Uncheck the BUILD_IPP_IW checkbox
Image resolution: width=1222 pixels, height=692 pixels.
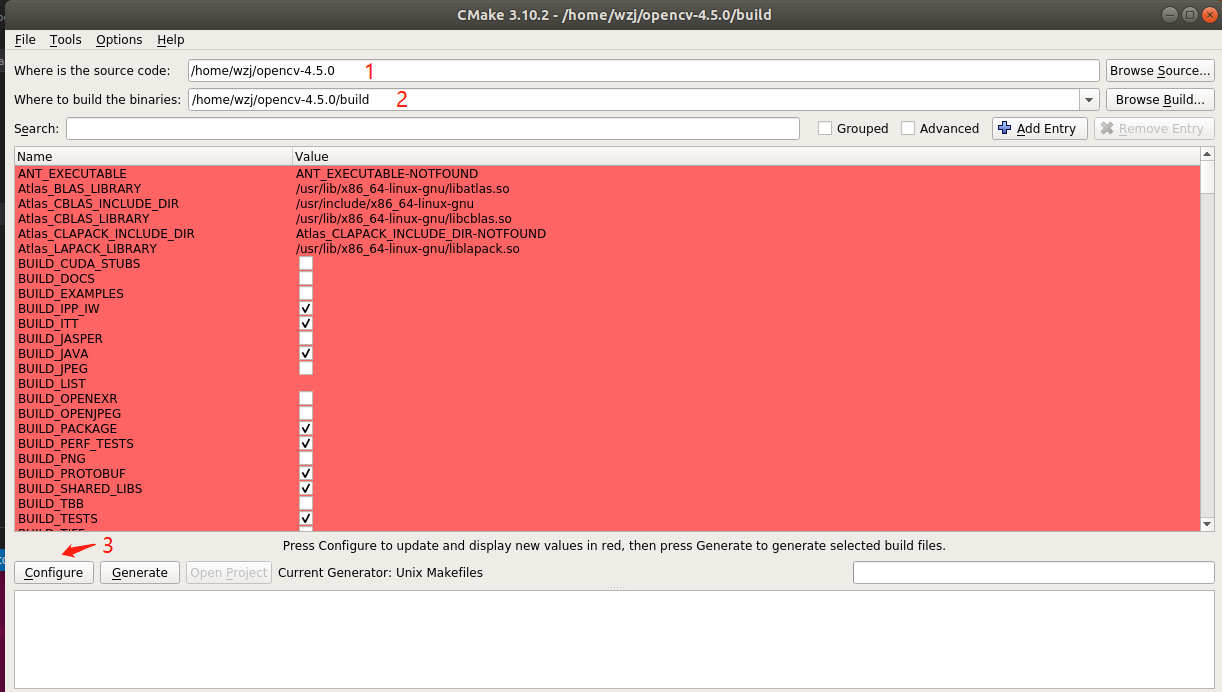coord(306,309)
